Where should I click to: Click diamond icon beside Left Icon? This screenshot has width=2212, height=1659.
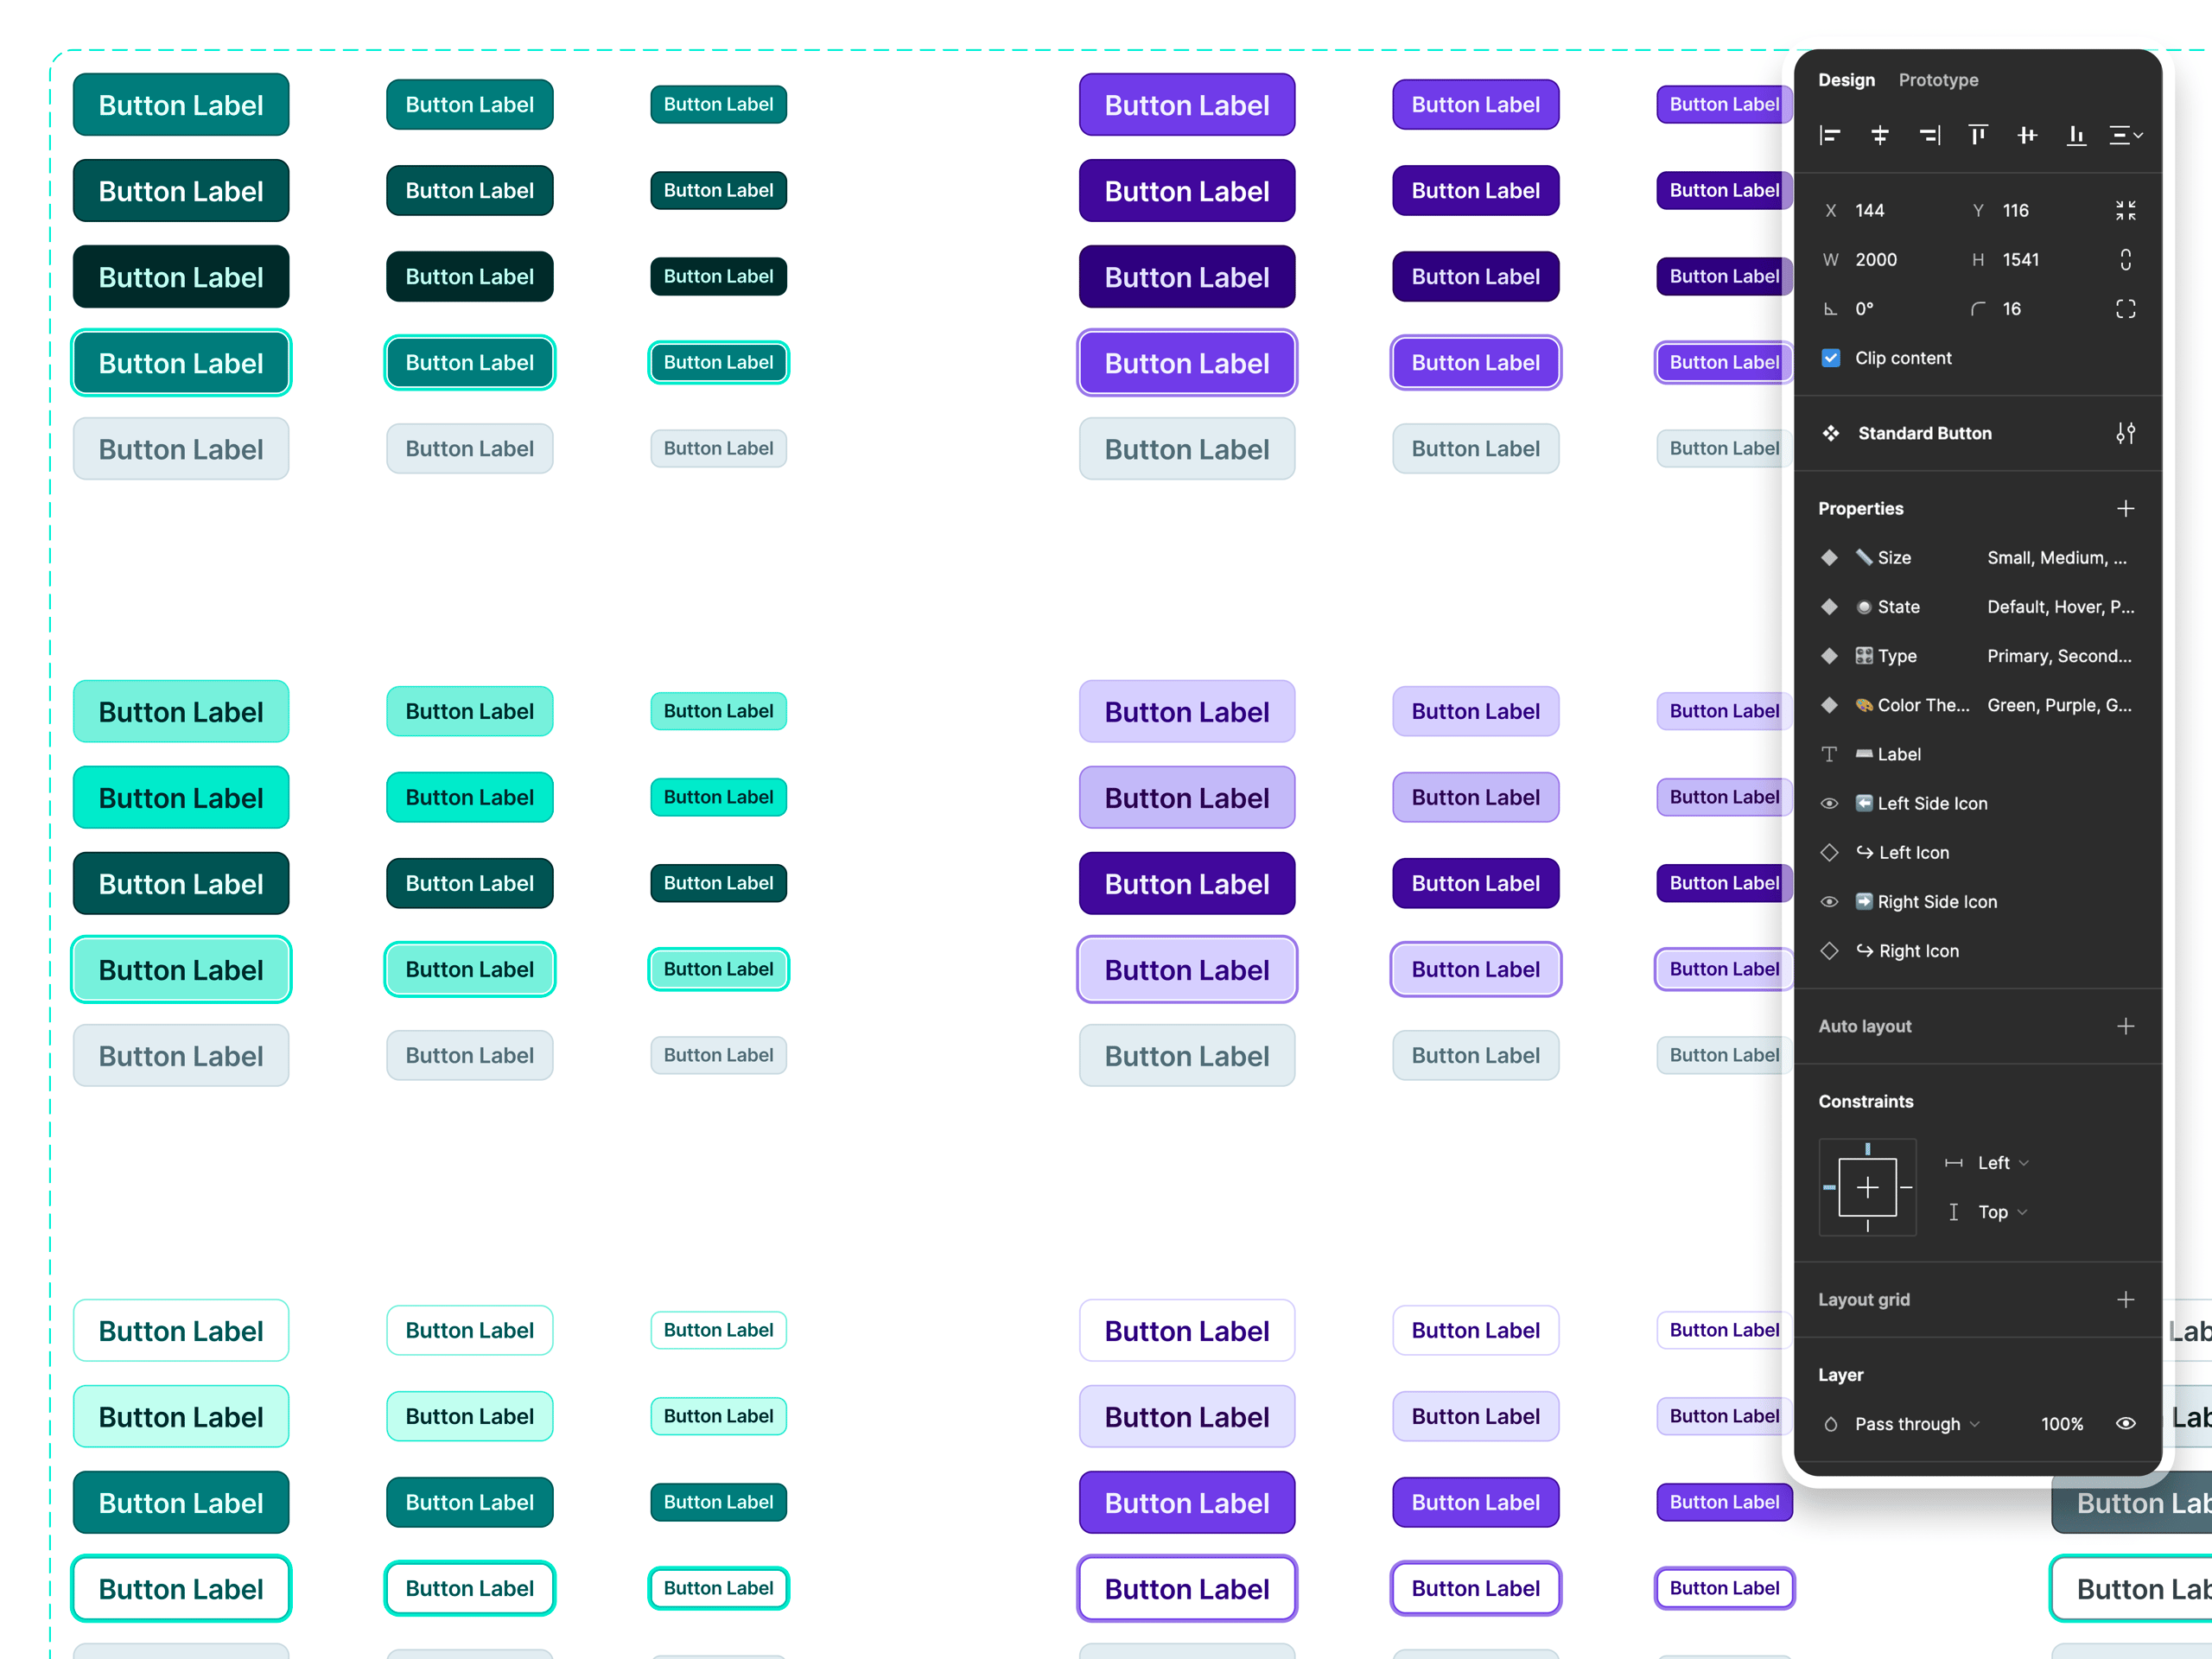click(1830, 852)
